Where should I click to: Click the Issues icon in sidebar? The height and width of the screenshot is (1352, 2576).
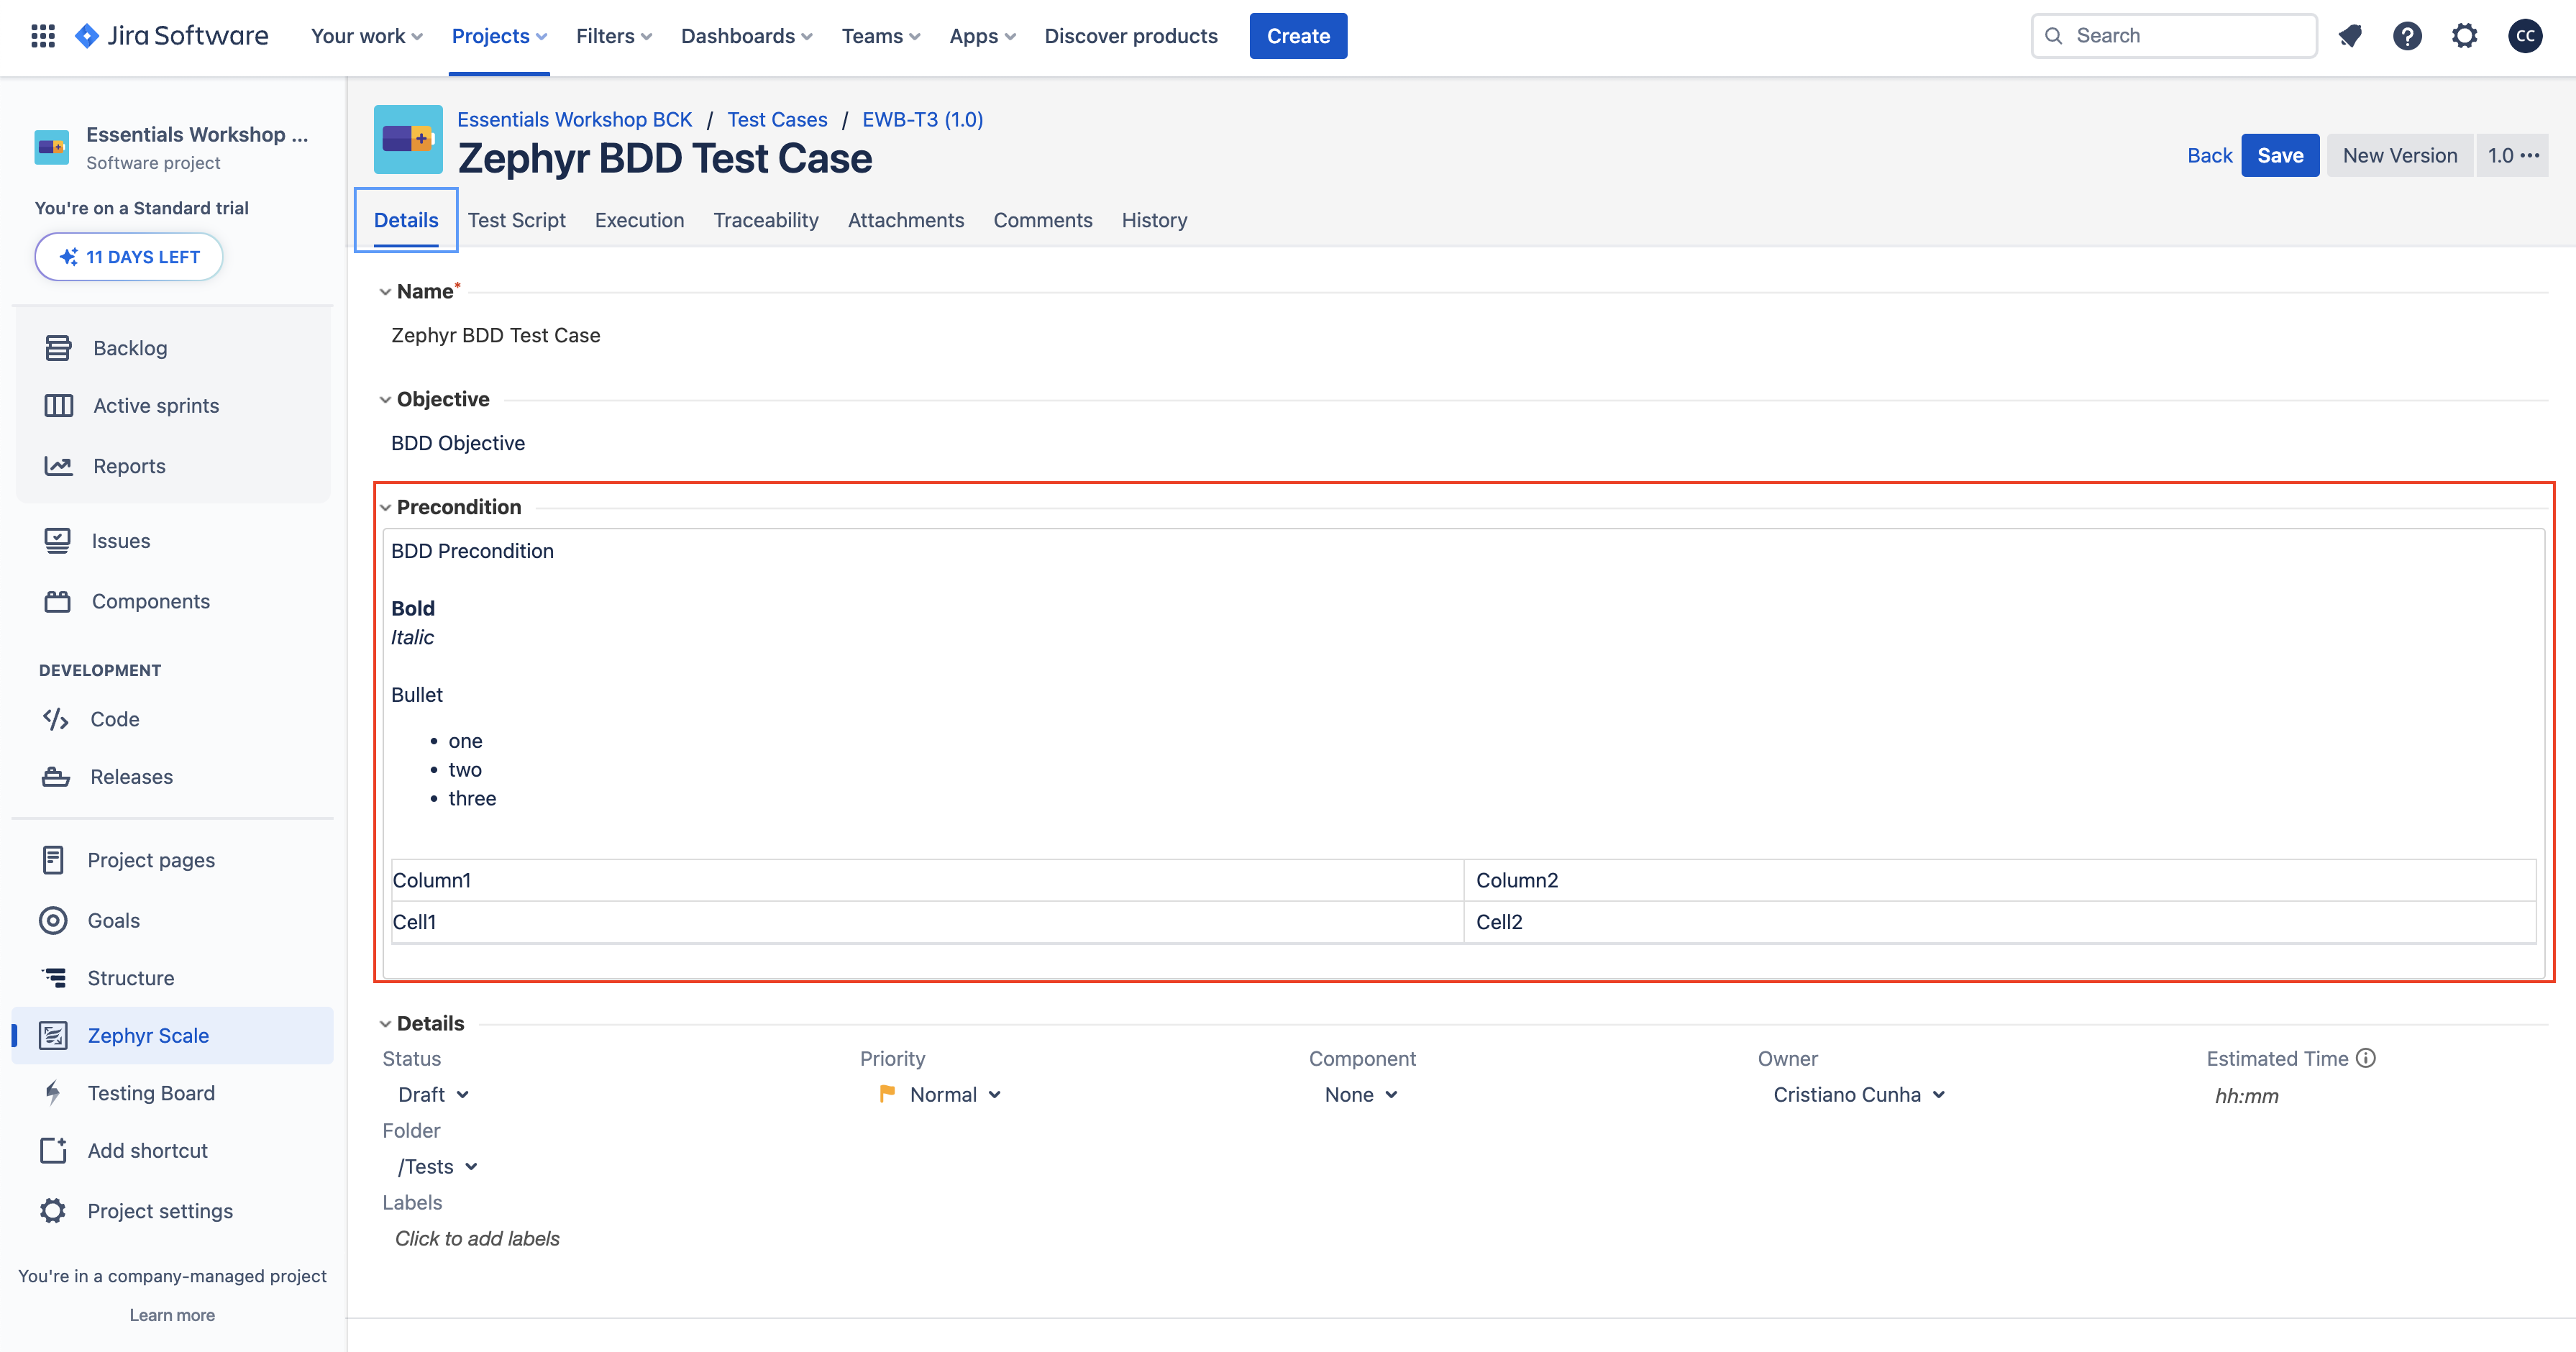(57, 541)
